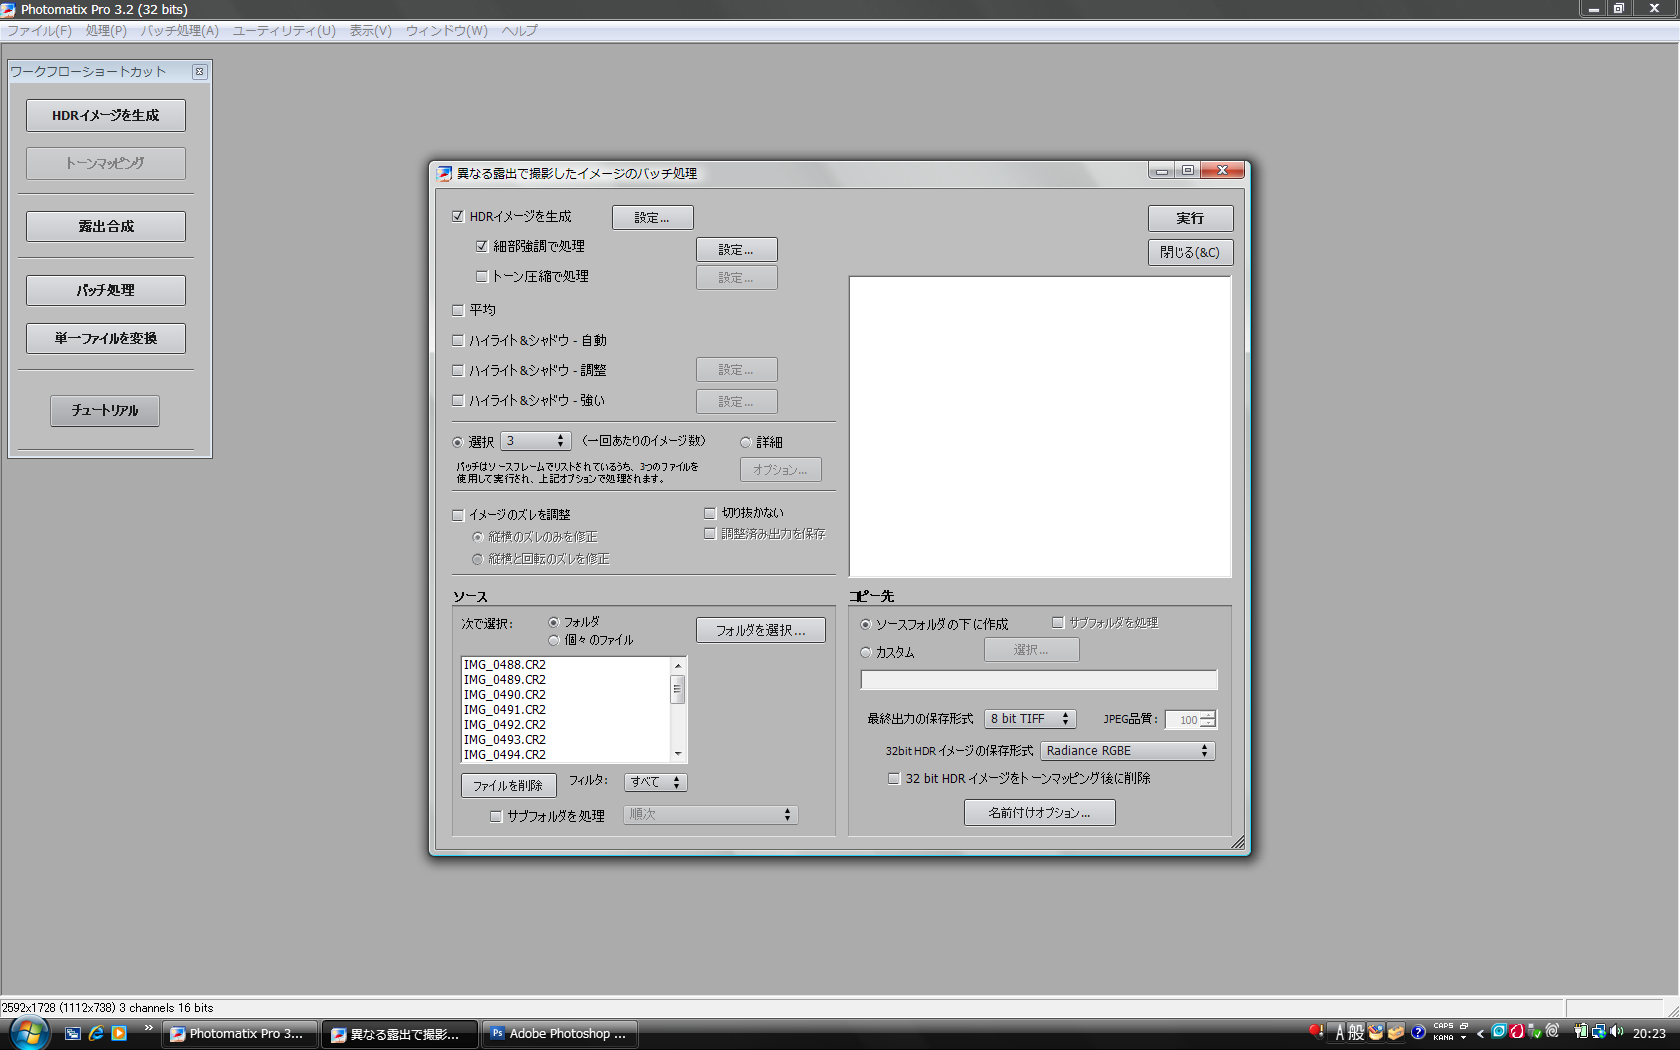Launch Internet Explorer from quick launch
The width and height of the screenshot is (1680, 1050).
point(96,1033)
